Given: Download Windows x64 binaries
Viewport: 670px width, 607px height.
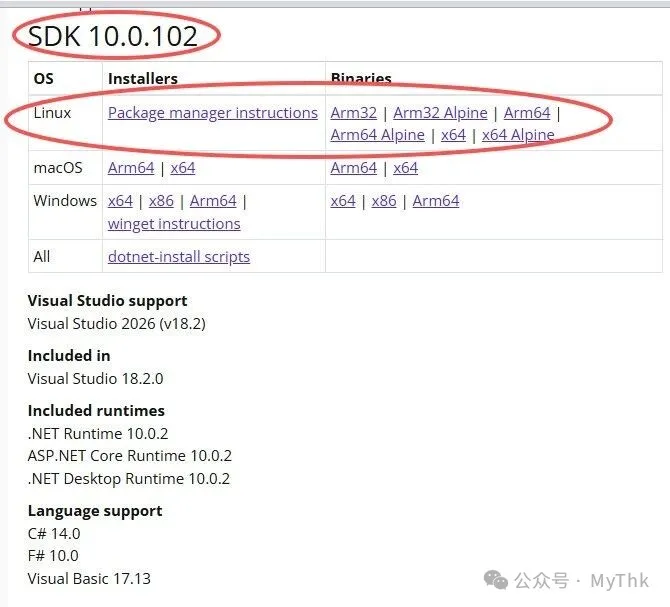Looking at the screenshot, I should [x=343, y=201].
